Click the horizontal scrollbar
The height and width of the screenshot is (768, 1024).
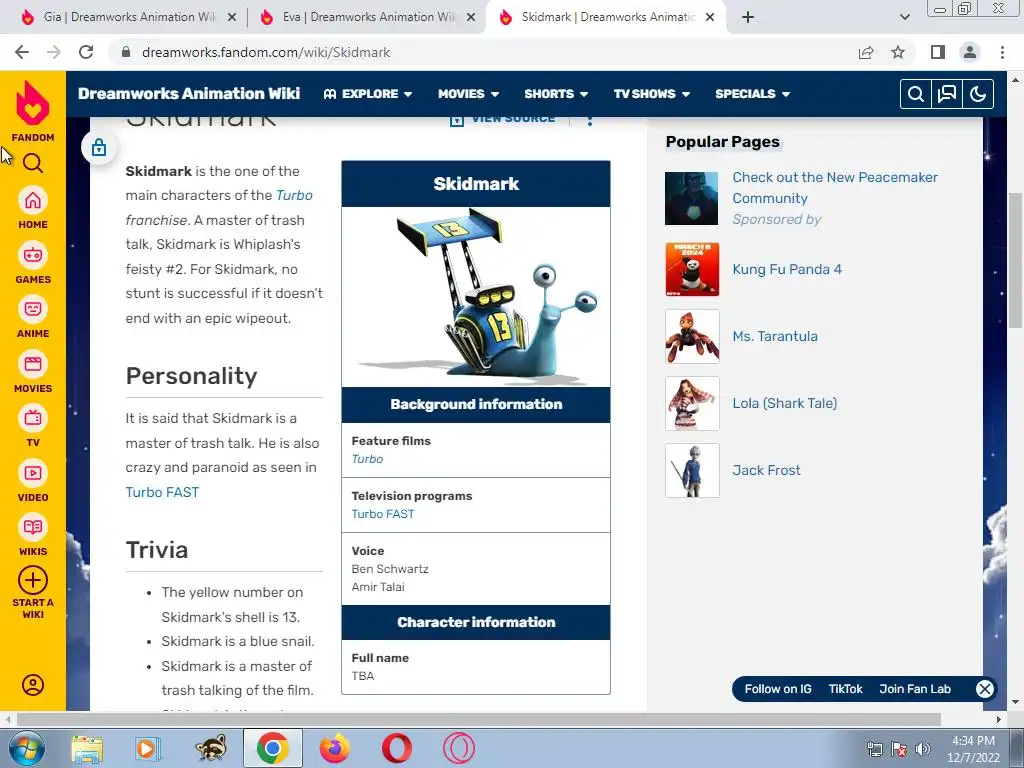point(479,720)
